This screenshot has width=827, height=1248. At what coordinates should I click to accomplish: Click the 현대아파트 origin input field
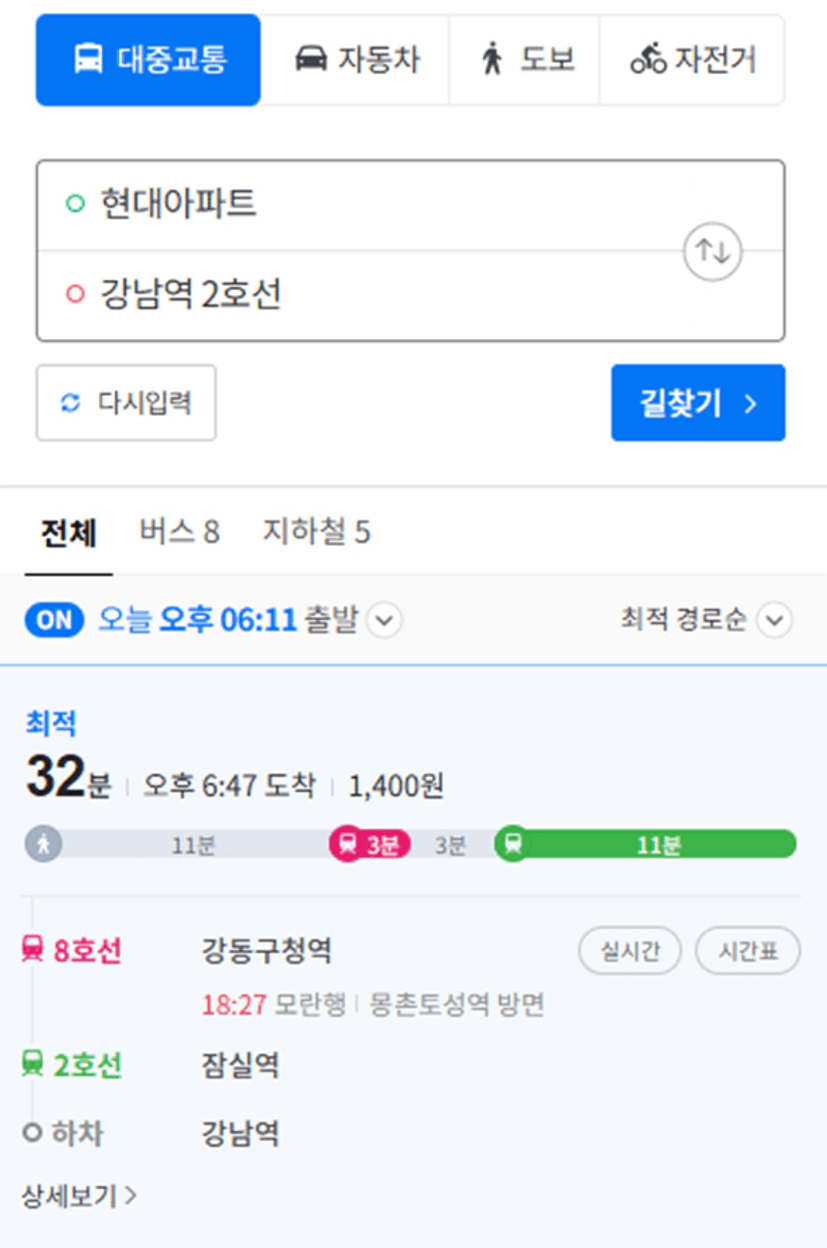[360, 205]
